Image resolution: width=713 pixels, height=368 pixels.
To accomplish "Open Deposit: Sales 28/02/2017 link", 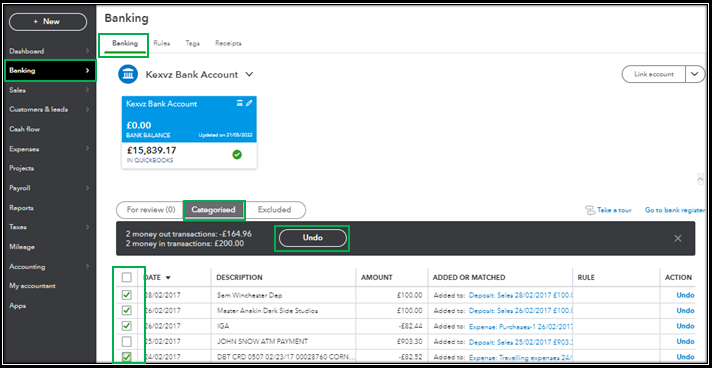I will click(x=520, y=295).
